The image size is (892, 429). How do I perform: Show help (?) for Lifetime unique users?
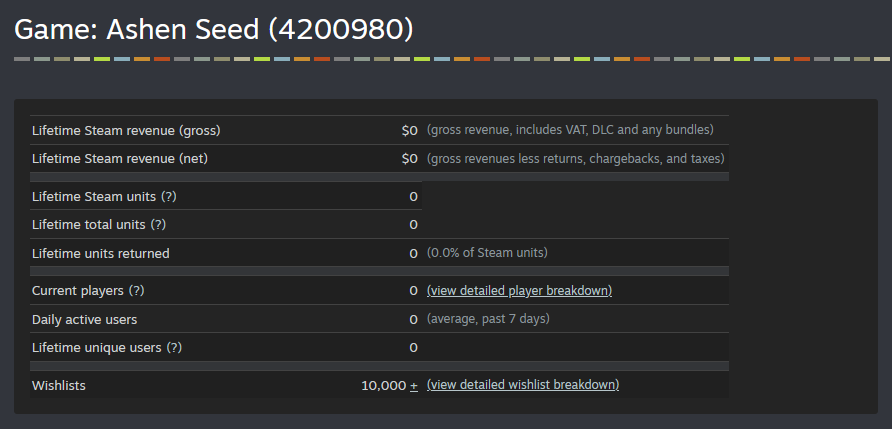tap(174, 347)
